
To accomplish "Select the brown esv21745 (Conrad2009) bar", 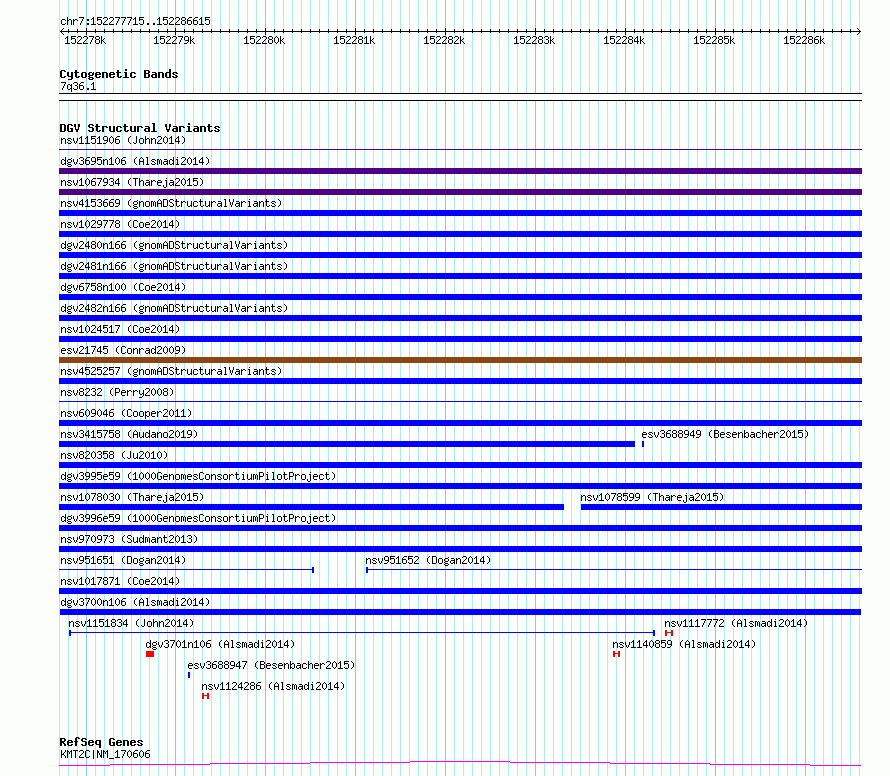I will (x=460, y=360).
